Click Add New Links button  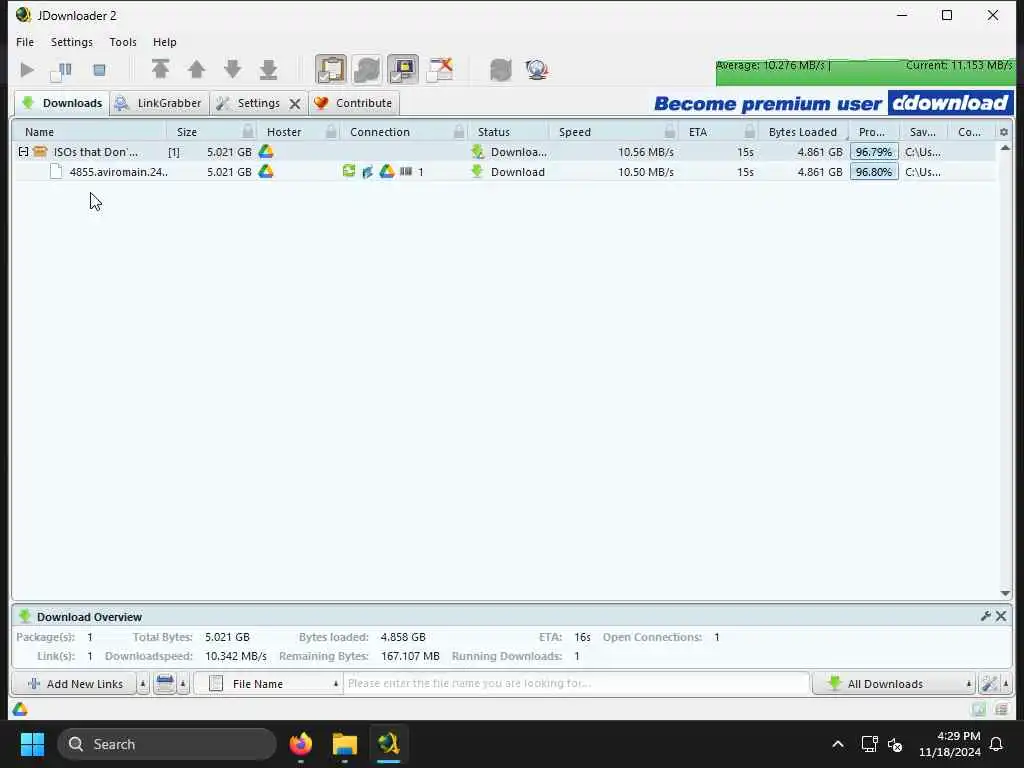tap(74, 684)
